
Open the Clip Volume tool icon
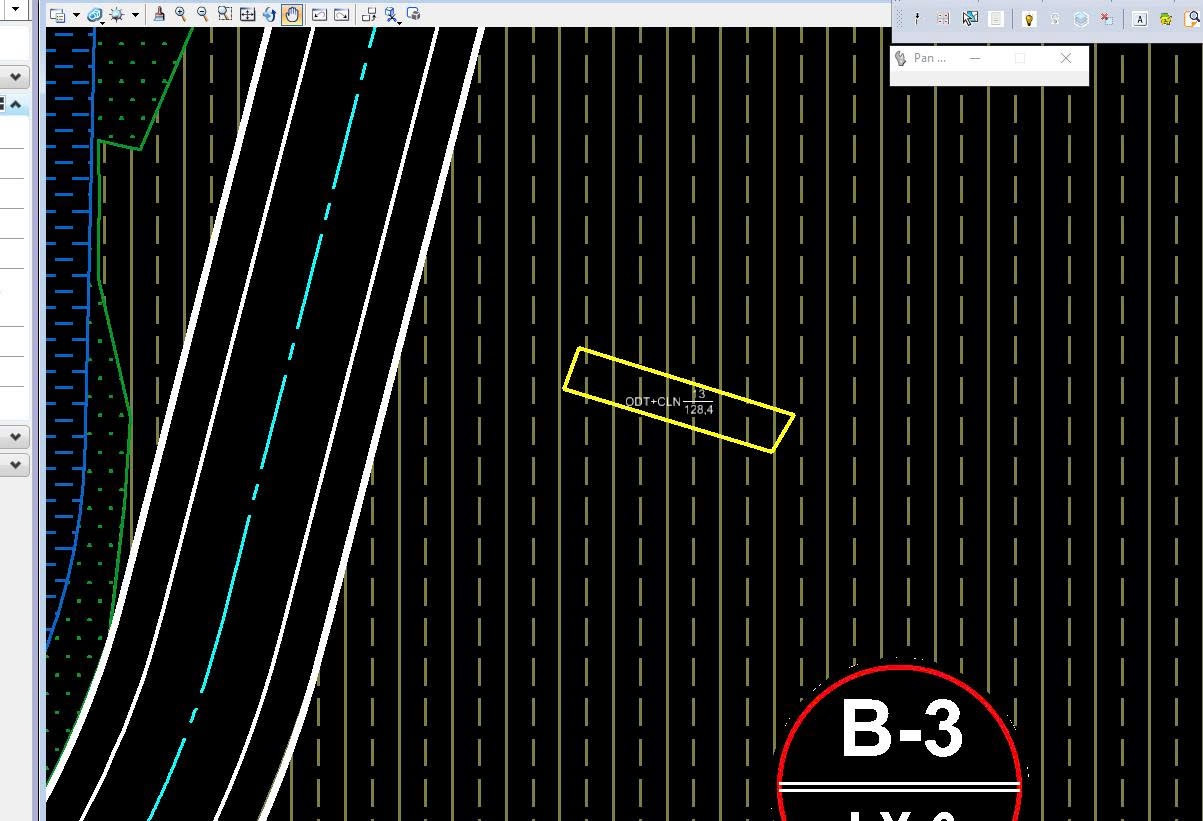[391, 14]
